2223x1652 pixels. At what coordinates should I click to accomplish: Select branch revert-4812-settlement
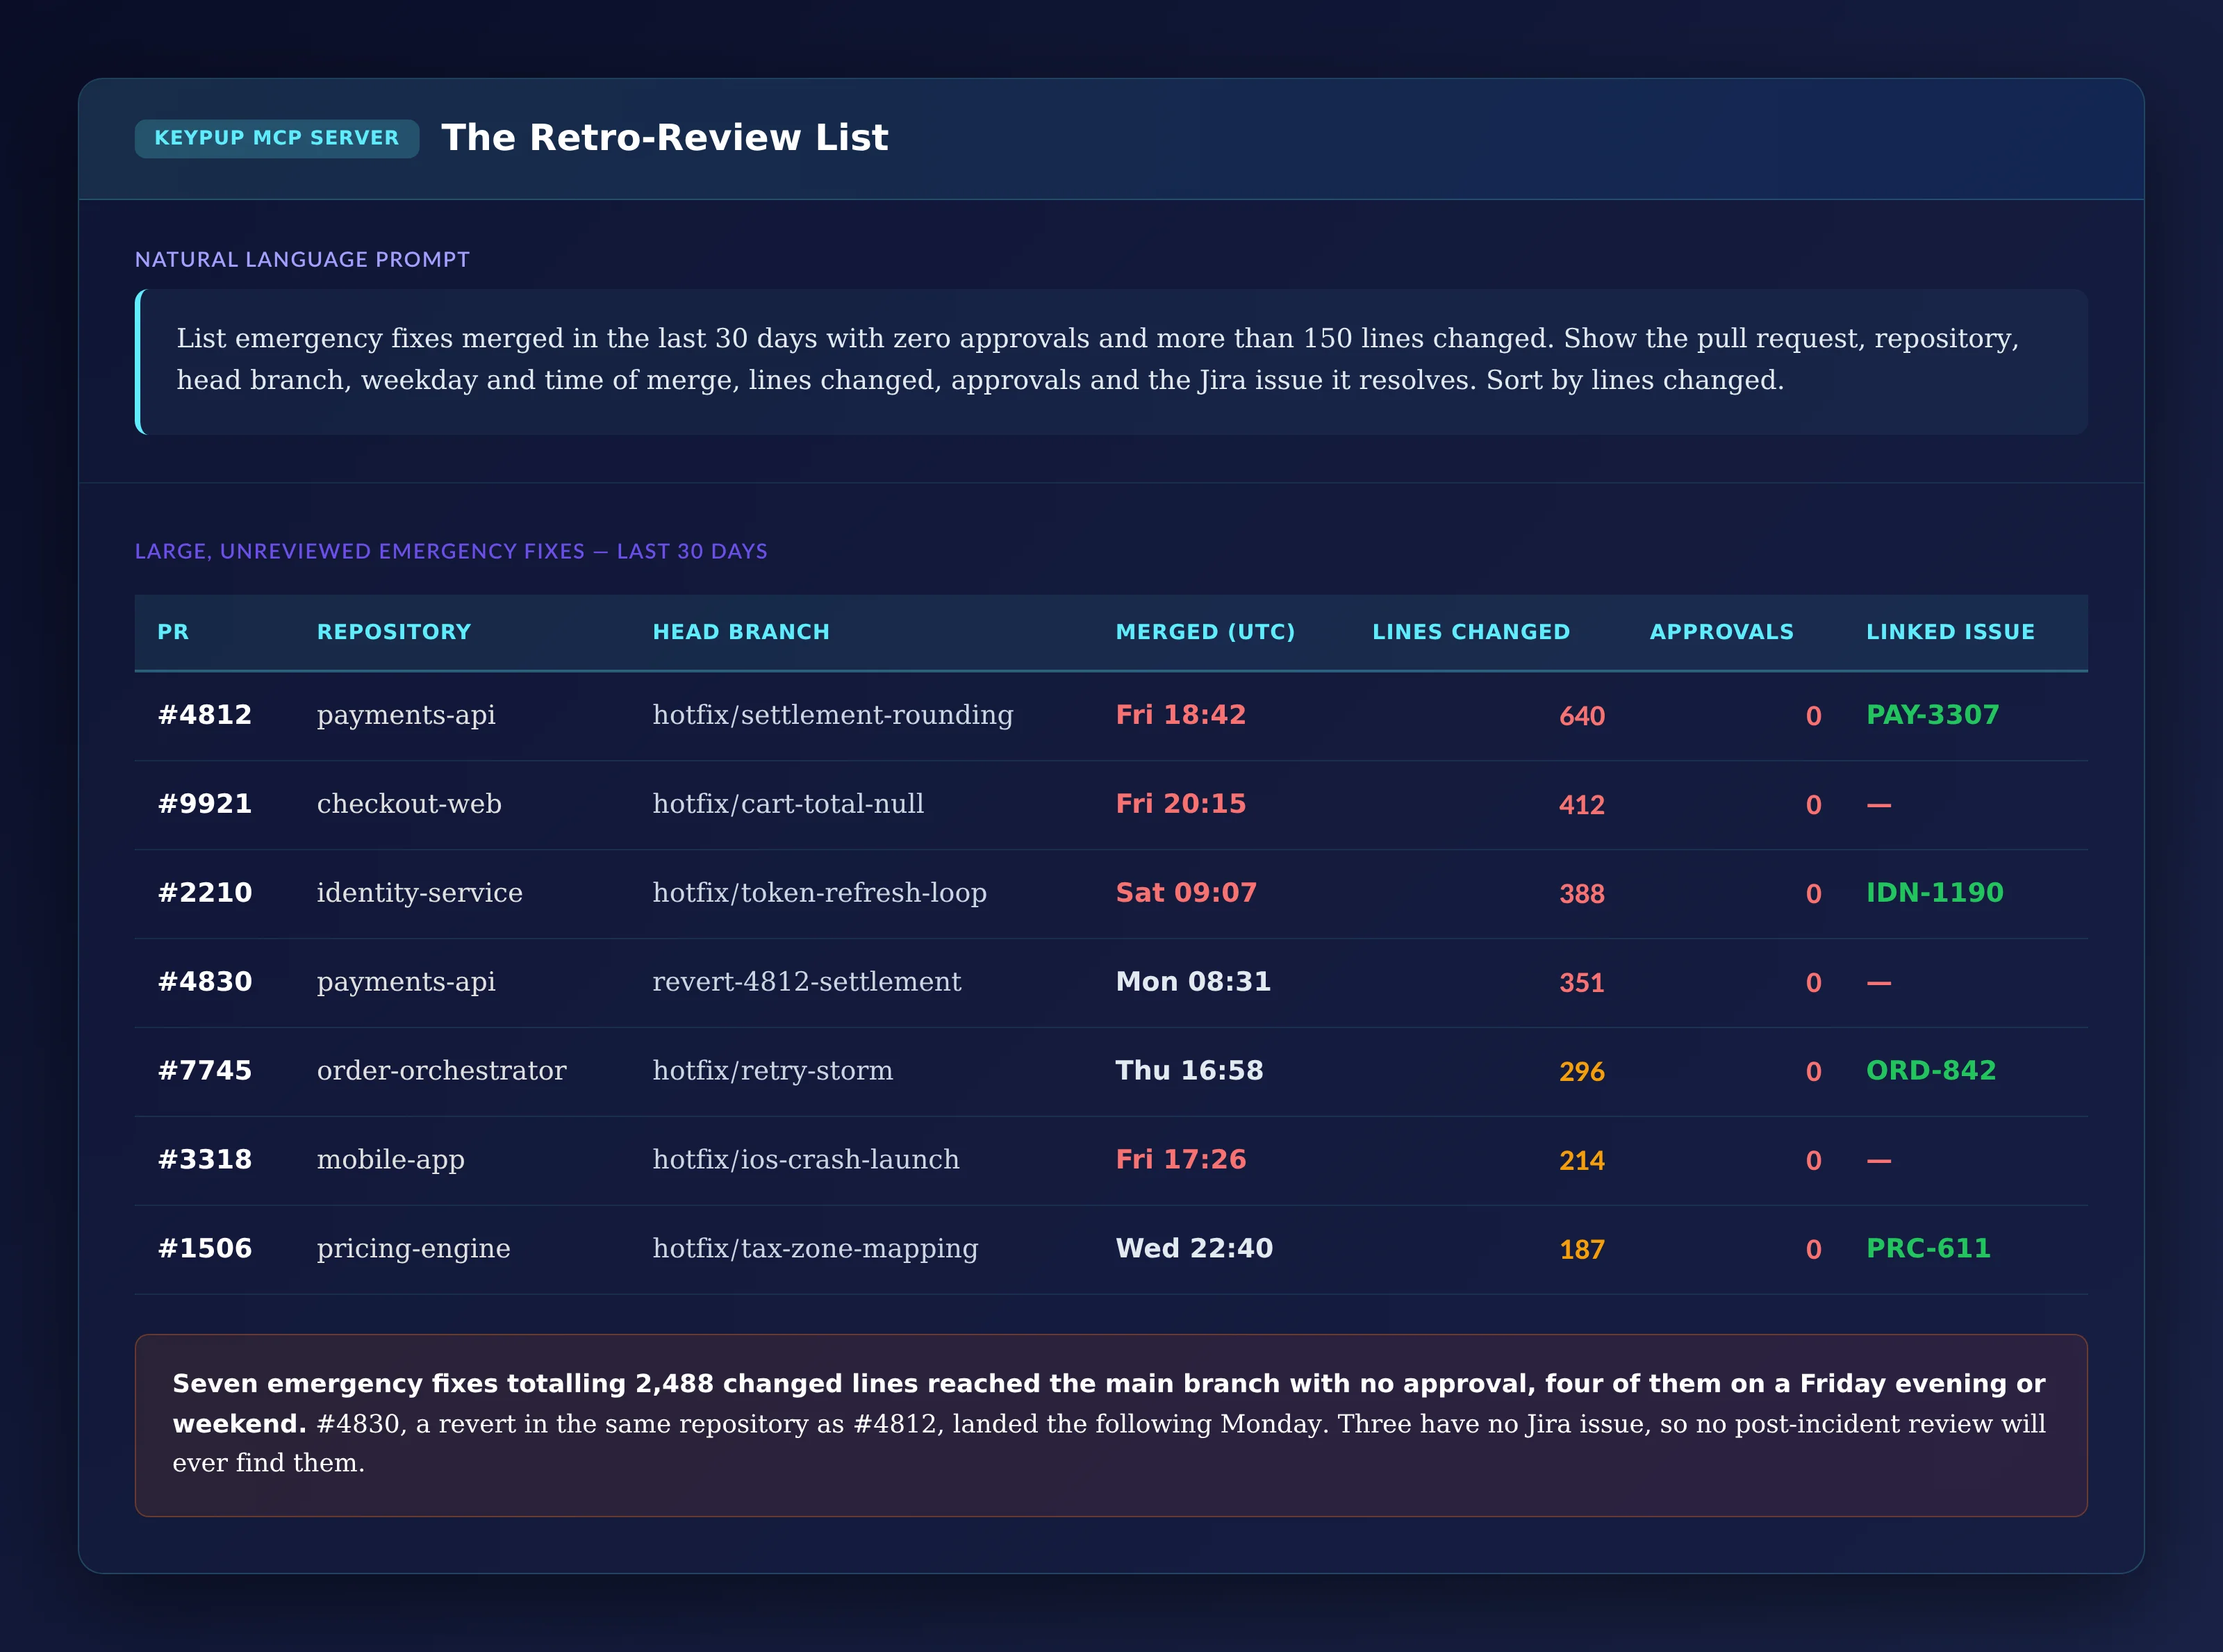(807, 982)
